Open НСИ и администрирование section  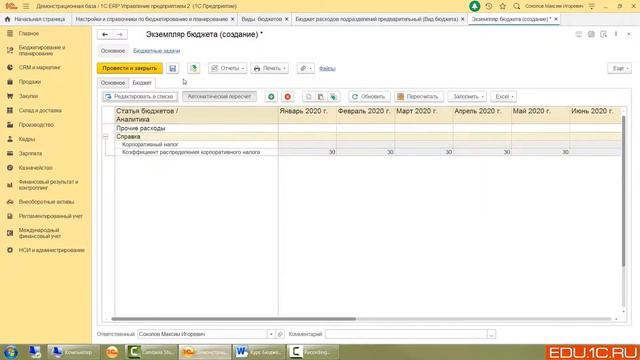pos(51,250)
